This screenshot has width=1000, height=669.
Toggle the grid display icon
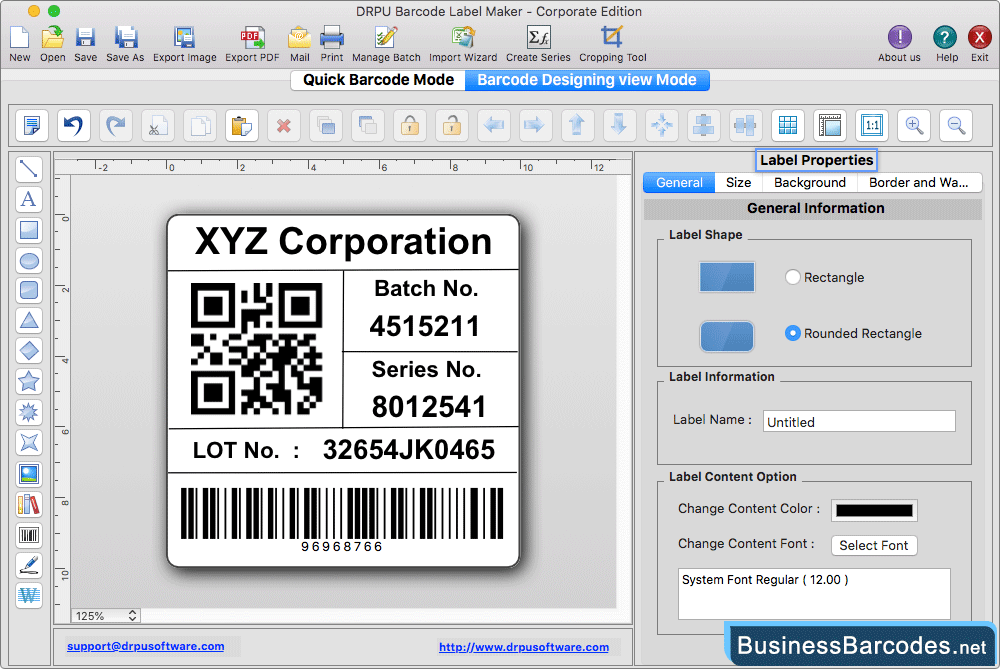click(788, 125)
